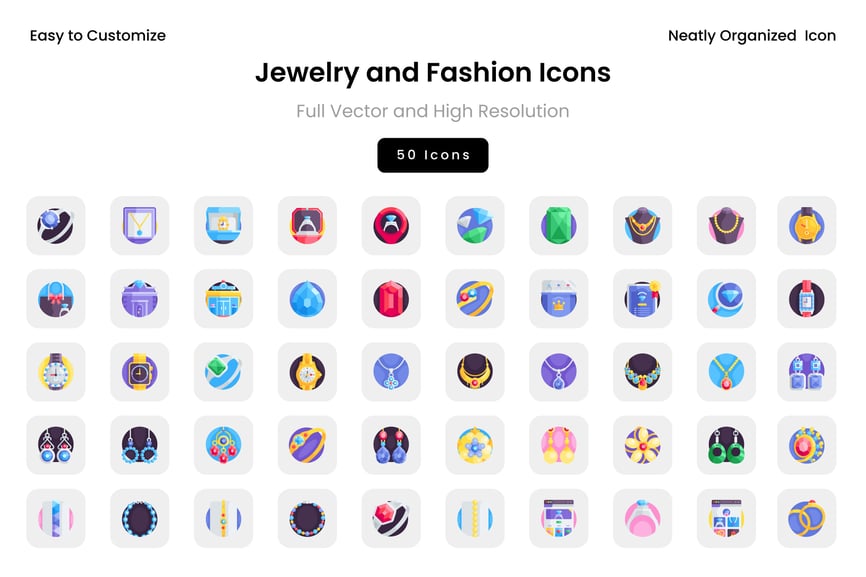Select the yellow flower brooch icon
Viewport: 866px width, 577px height.
tap(642, 445)
